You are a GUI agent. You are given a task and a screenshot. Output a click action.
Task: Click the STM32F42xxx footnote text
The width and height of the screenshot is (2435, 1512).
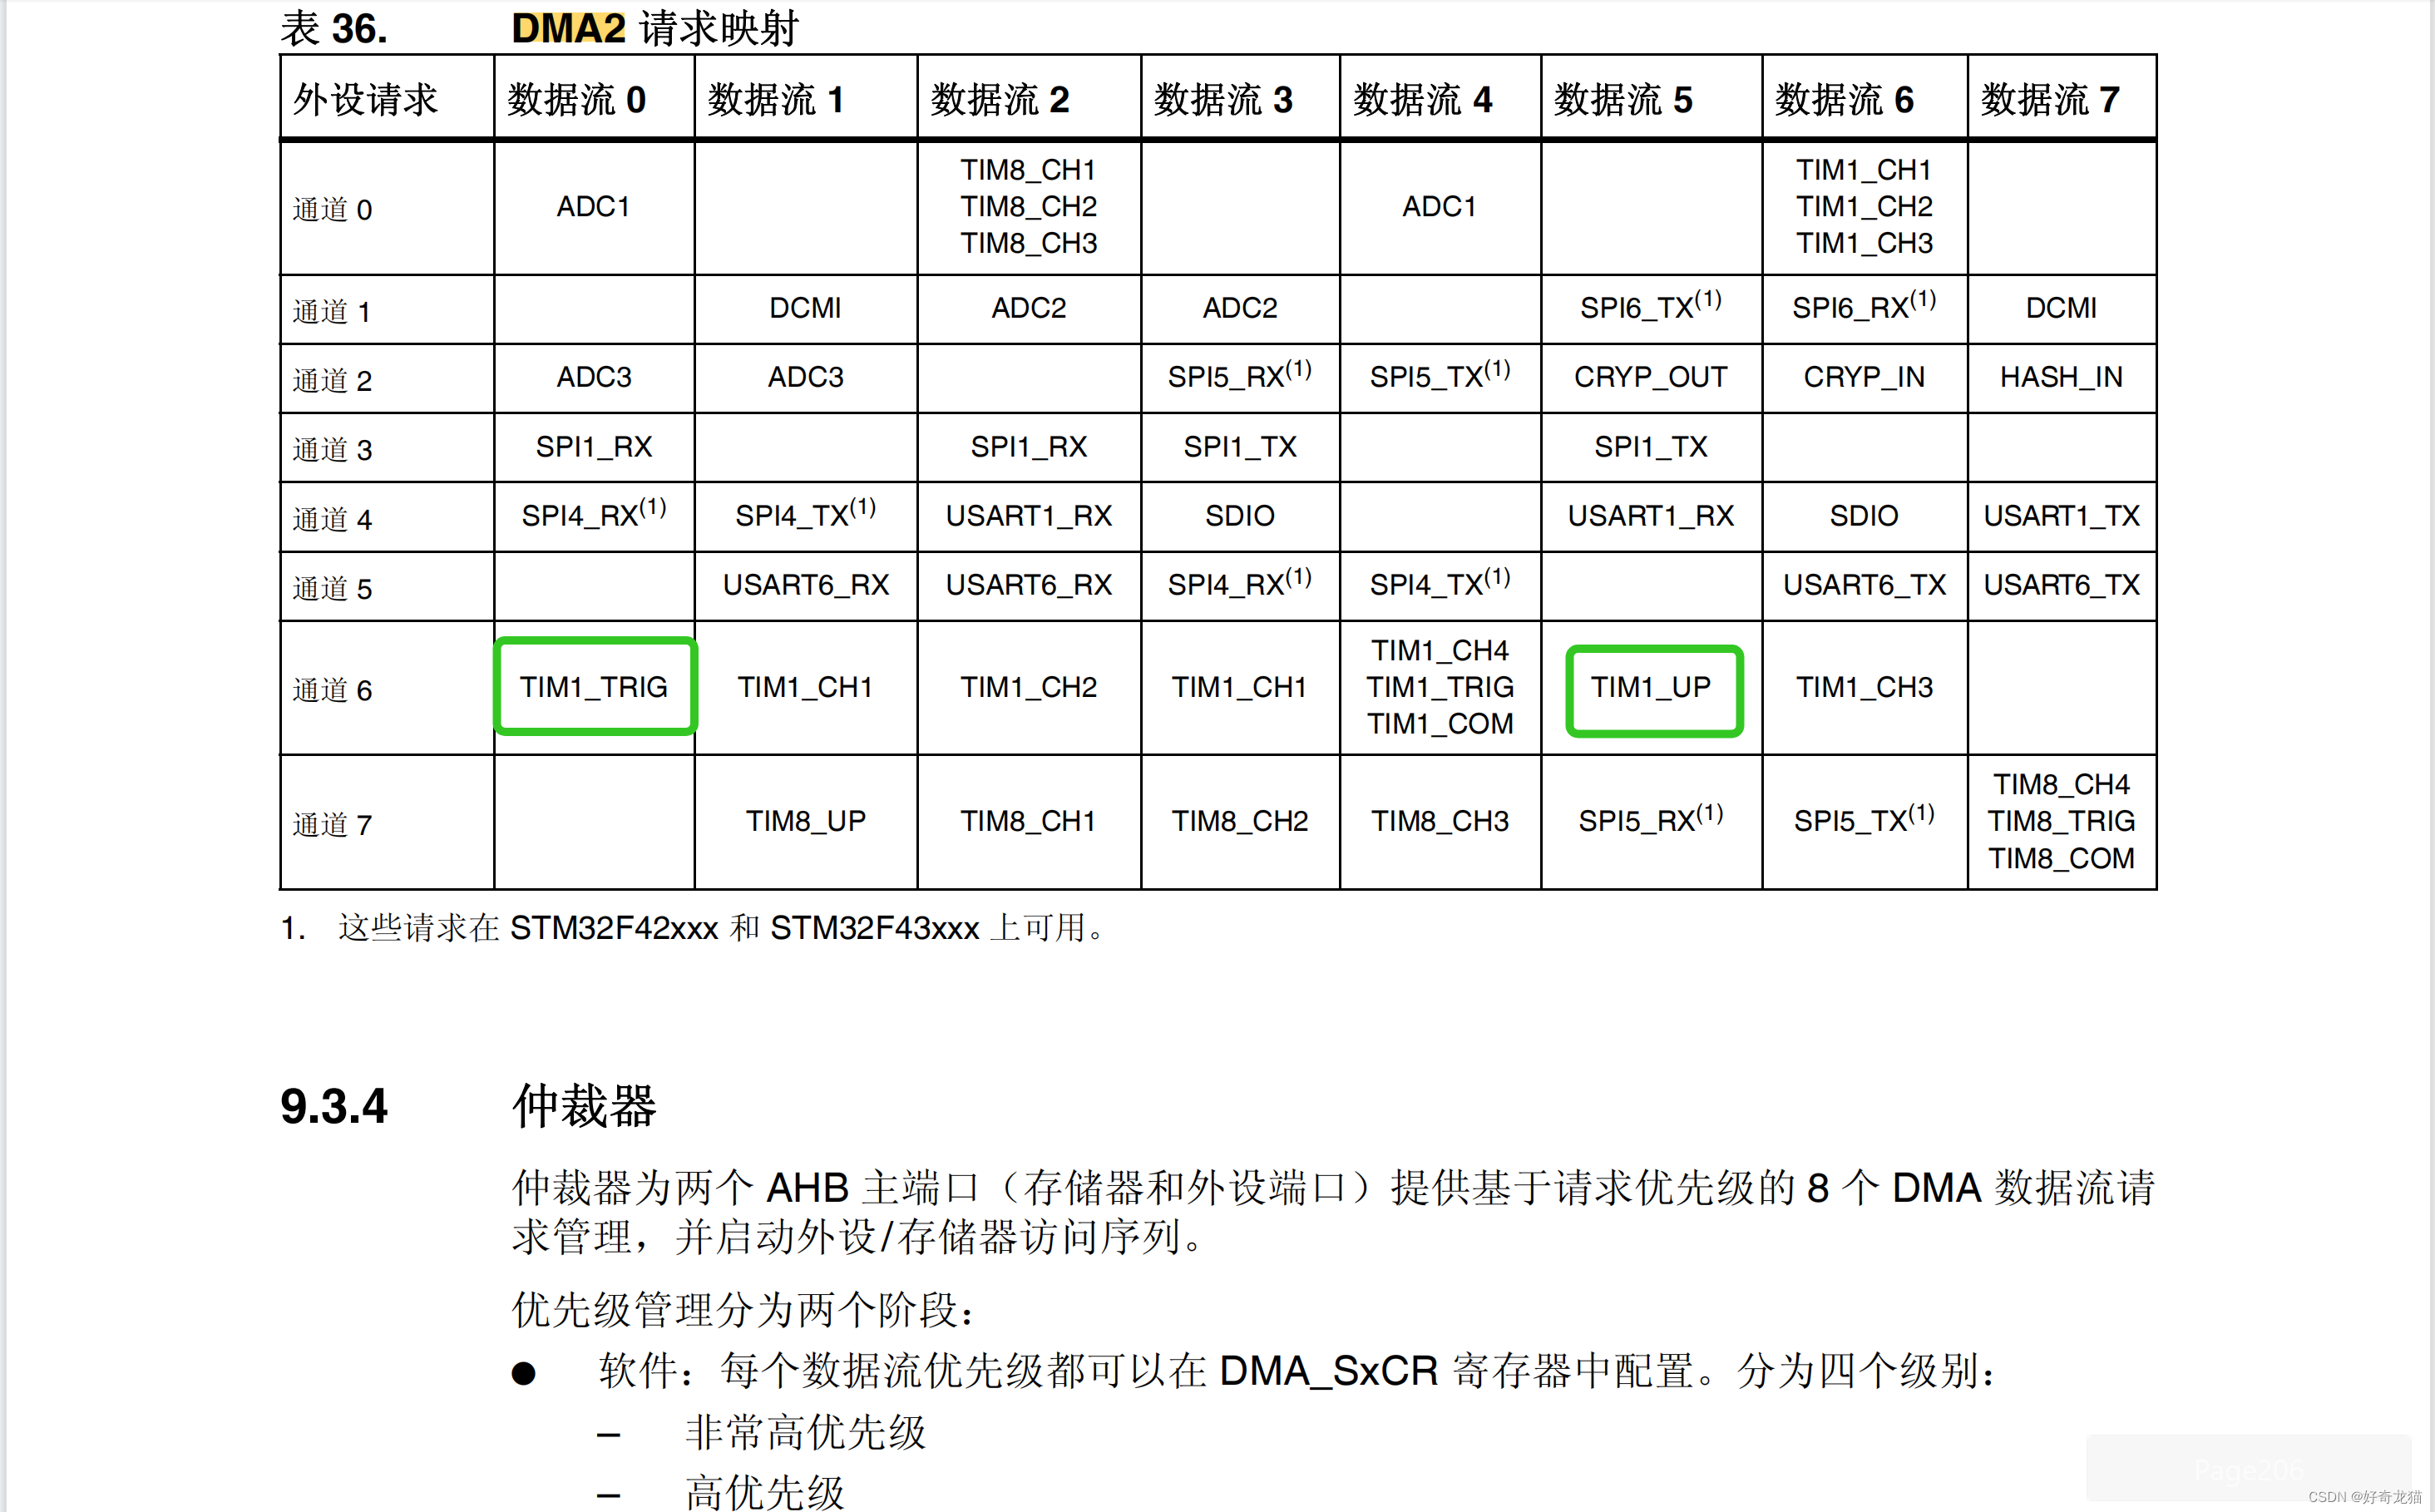(x=614, y=928)
